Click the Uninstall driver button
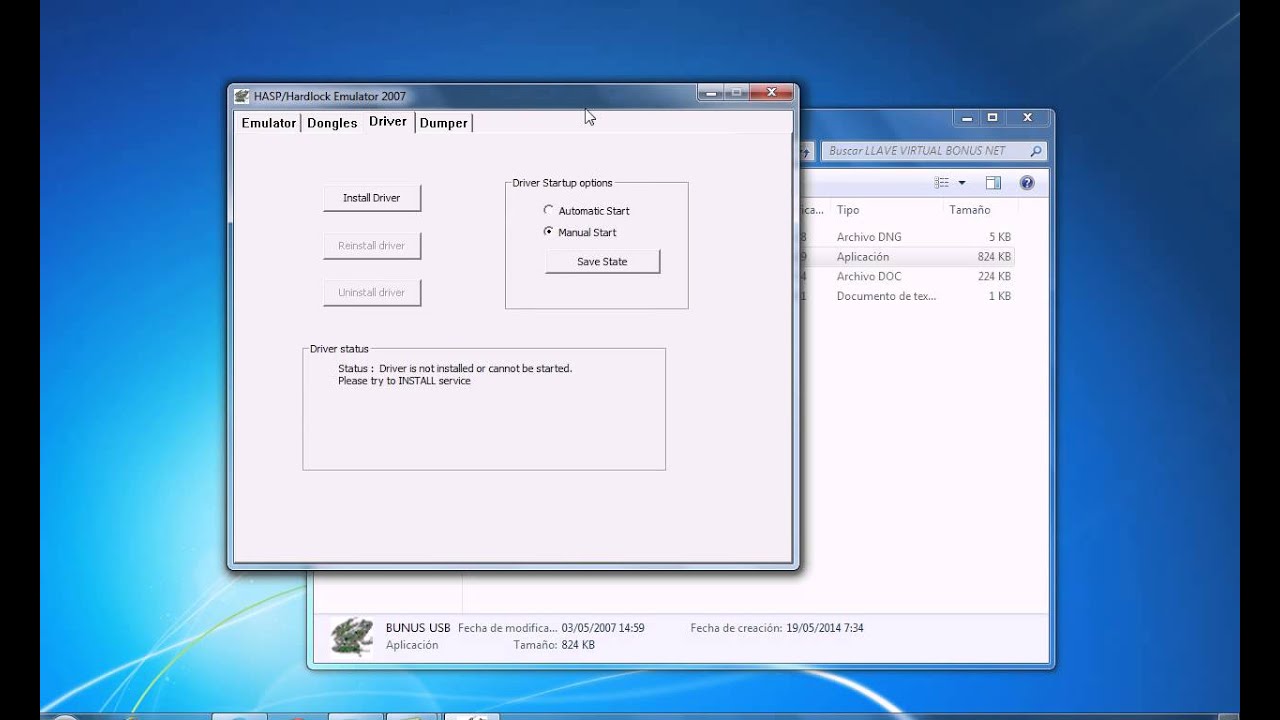 coord(372,293)
